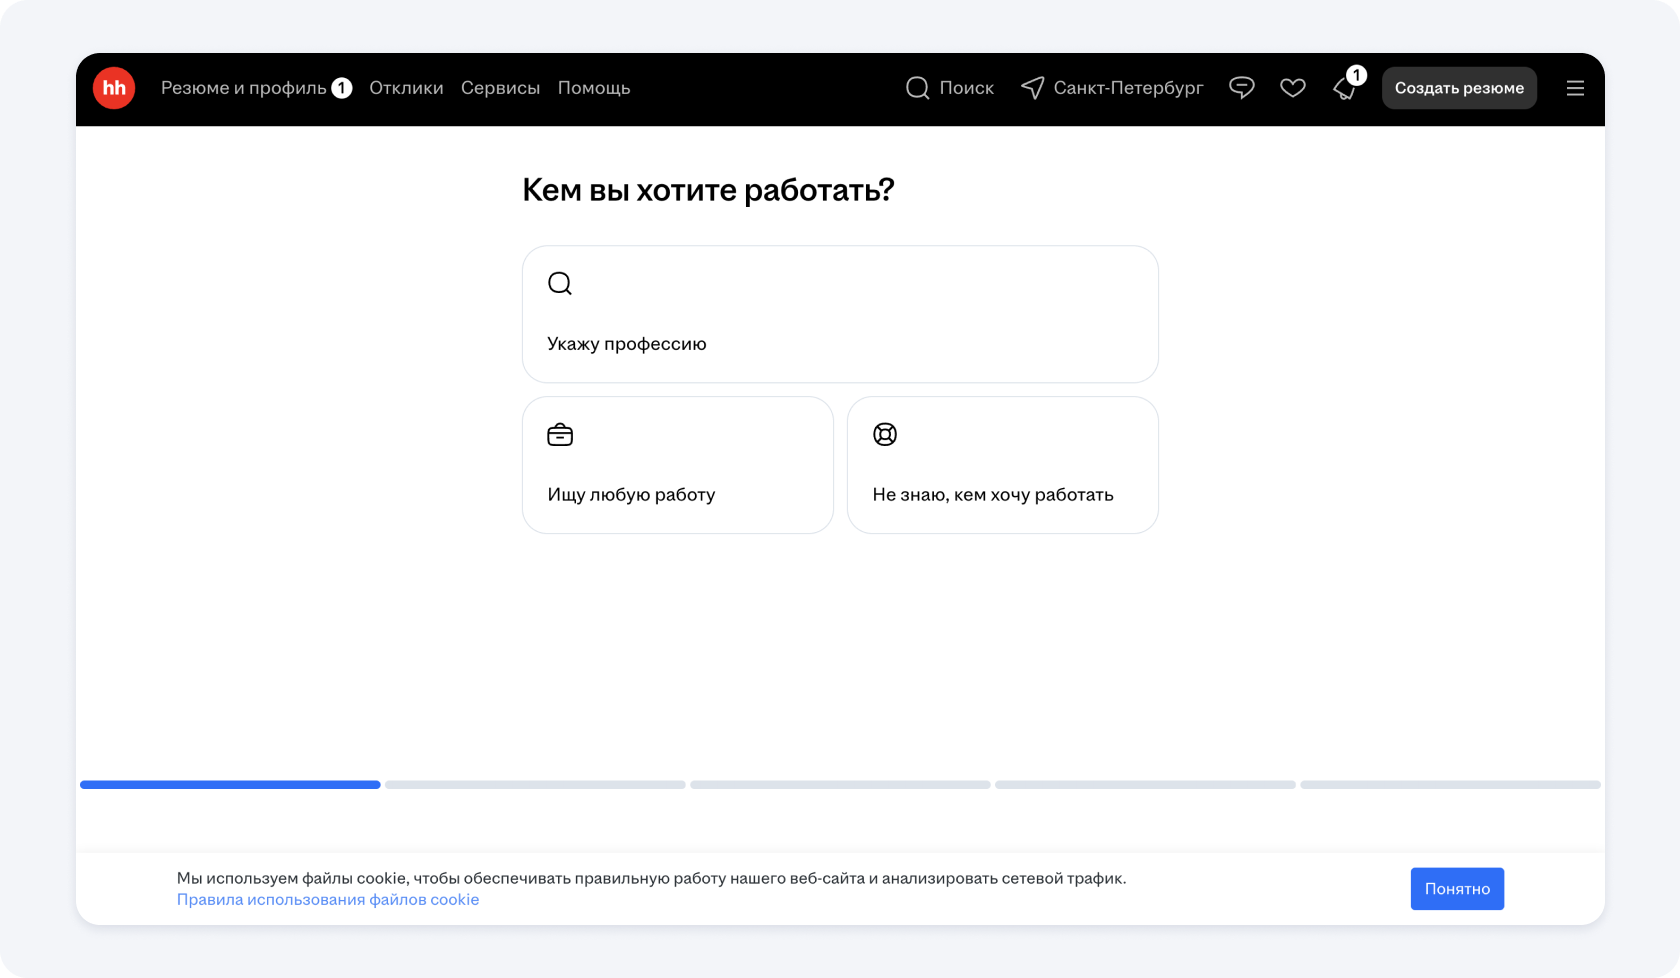Click the magnifier icon beside Поиск

tap(917, 88)
